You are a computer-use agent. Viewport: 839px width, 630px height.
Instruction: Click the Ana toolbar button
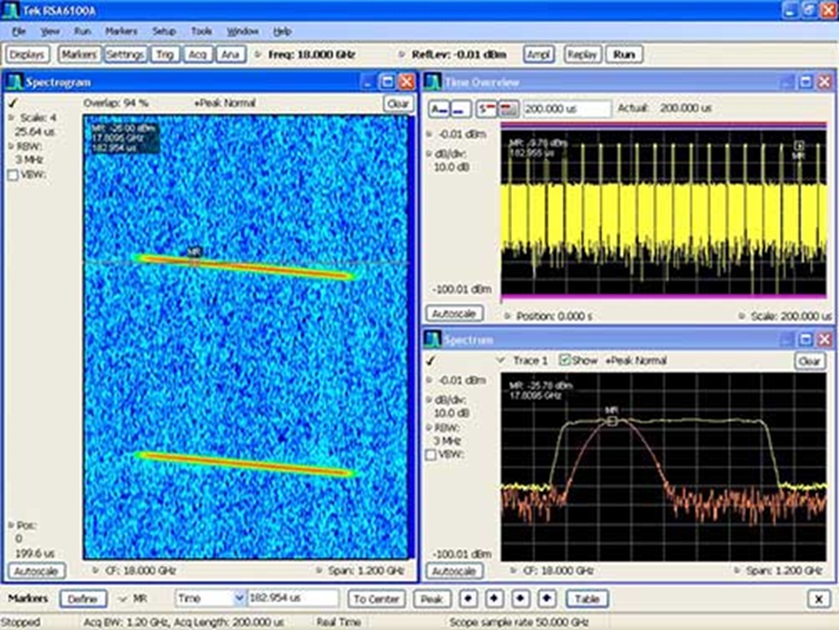[x=231, y=55]
